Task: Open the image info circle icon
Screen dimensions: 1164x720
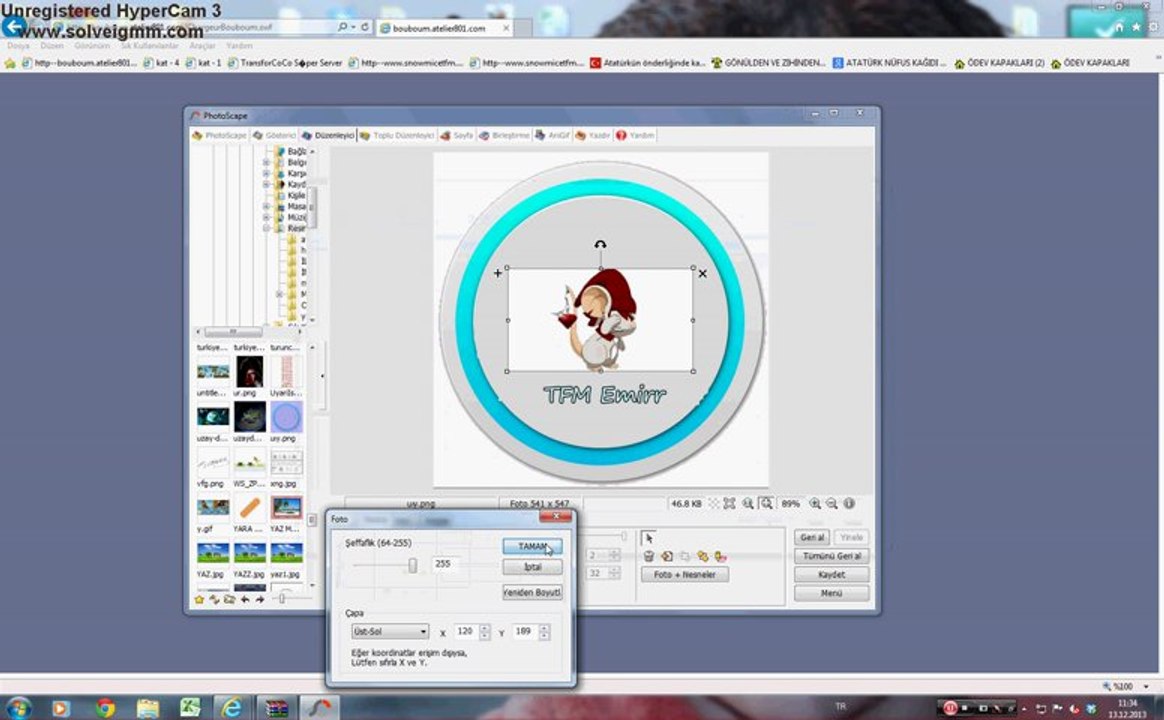Action: coord(849,503)
